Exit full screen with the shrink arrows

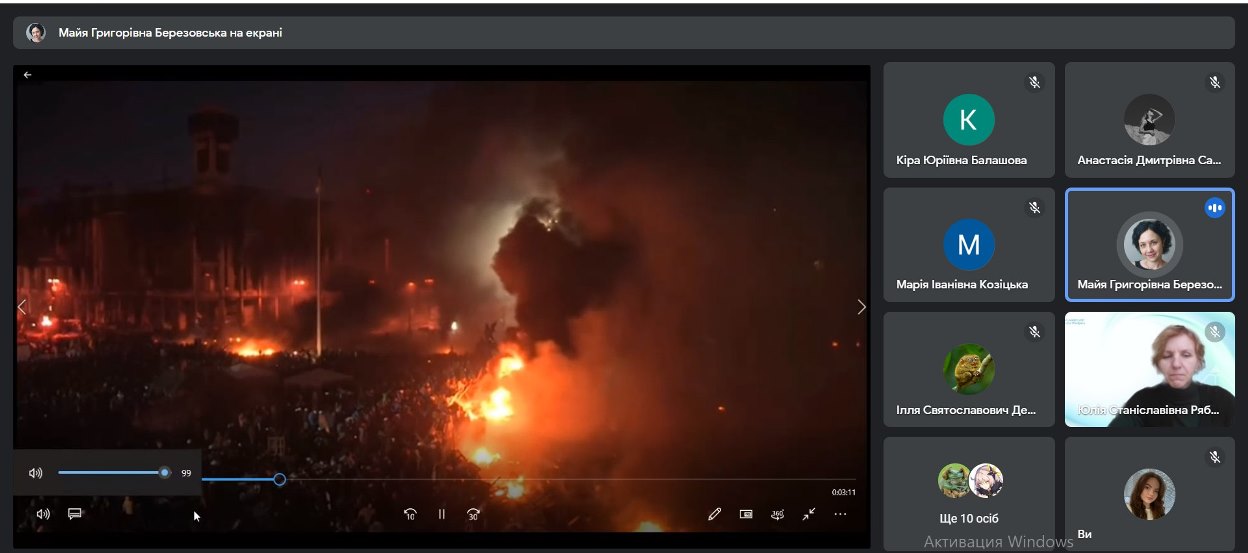tap(809, 514)
